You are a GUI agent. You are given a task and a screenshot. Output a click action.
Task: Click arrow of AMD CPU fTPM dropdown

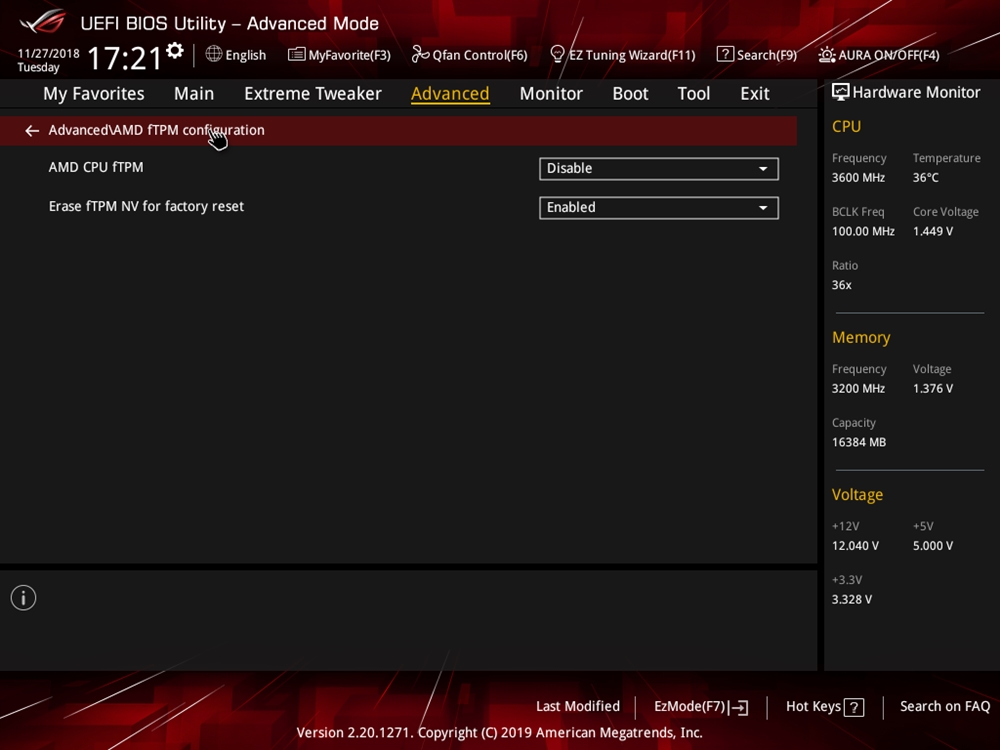click(x=763, y=169)
